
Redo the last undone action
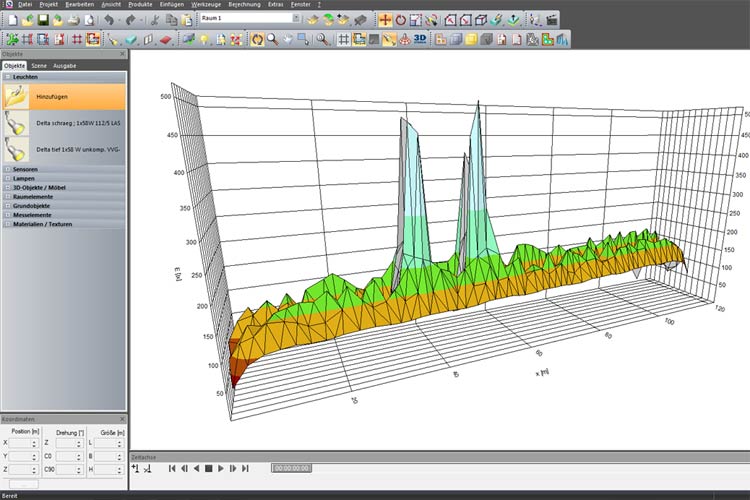130,20
